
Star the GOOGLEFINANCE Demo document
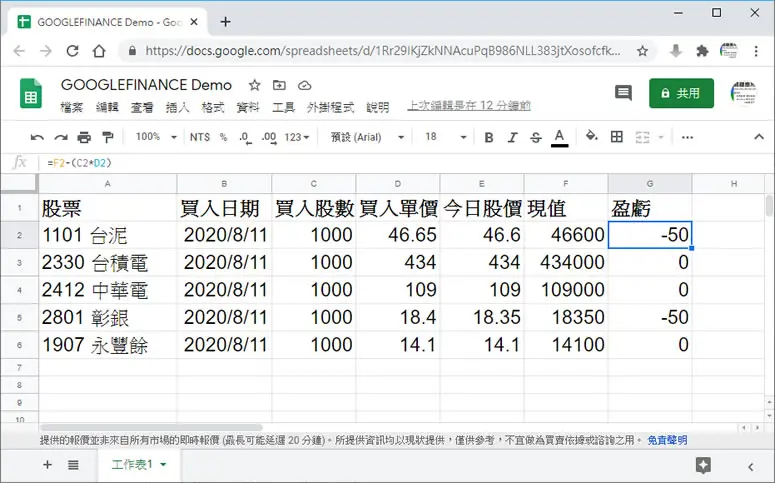255,85
